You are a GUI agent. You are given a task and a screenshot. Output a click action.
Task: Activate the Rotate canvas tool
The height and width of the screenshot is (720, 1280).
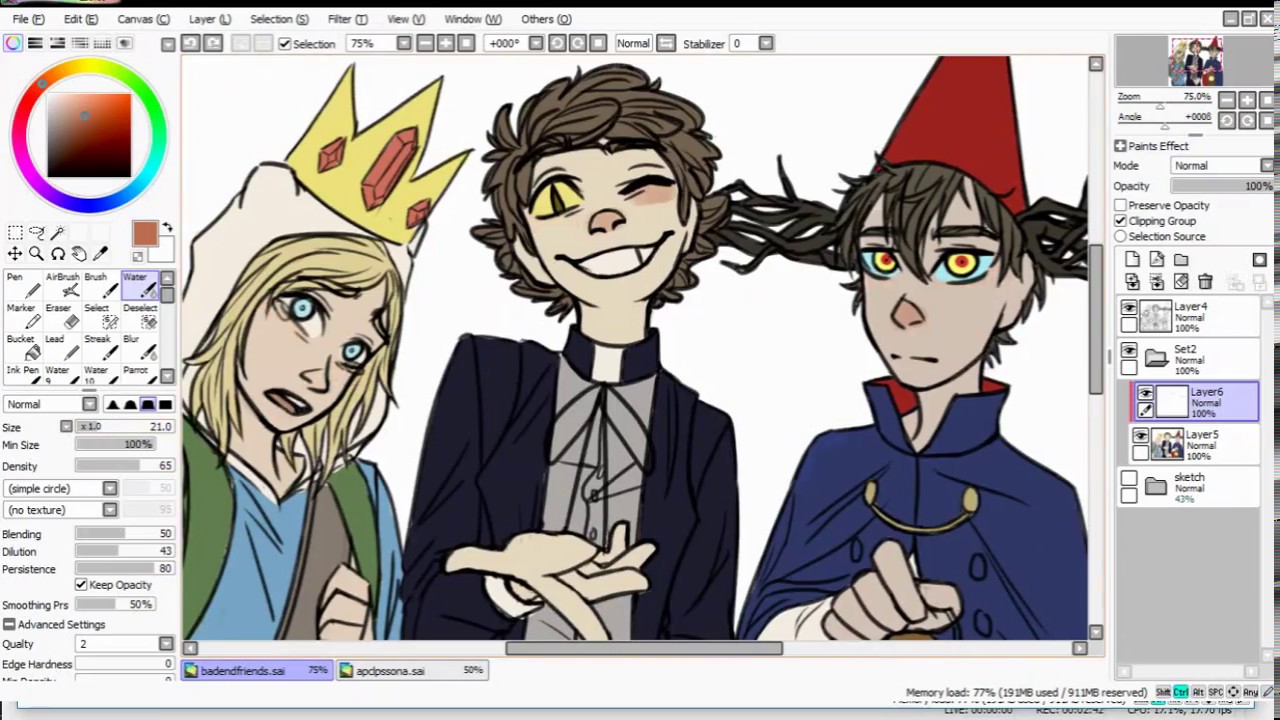pyautogui.click(x=58, y=254)
